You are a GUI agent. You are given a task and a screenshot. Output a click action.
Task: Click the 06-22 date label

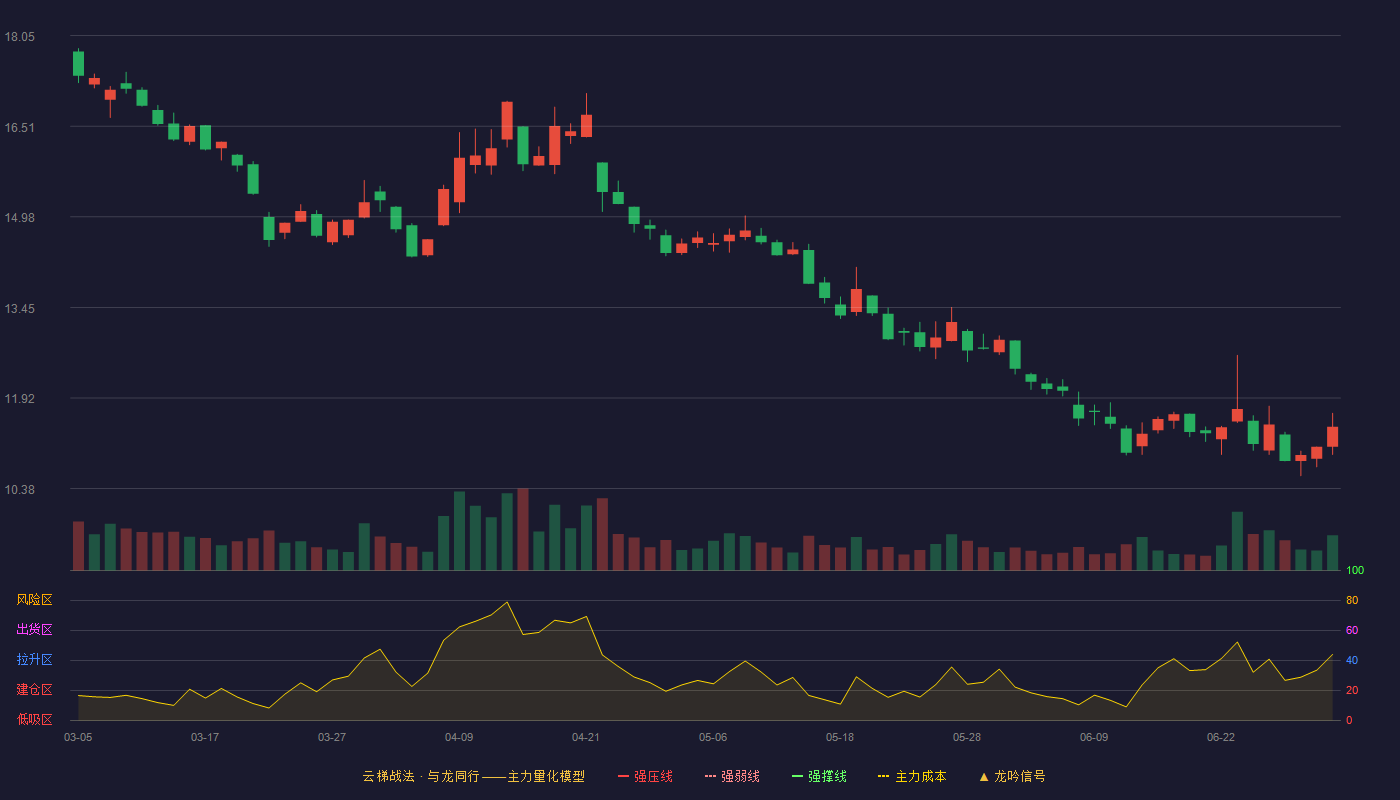(1221, 737)
